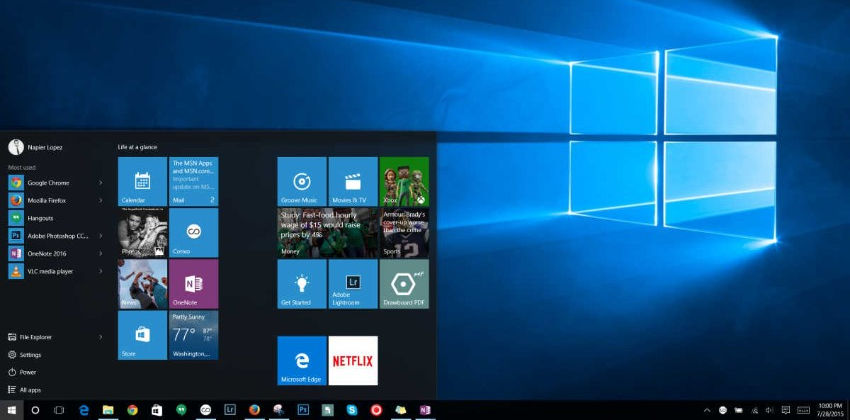Open the Movies & TV tile
The width and height of the screenshot is (850, 420).
pos(353,182)
